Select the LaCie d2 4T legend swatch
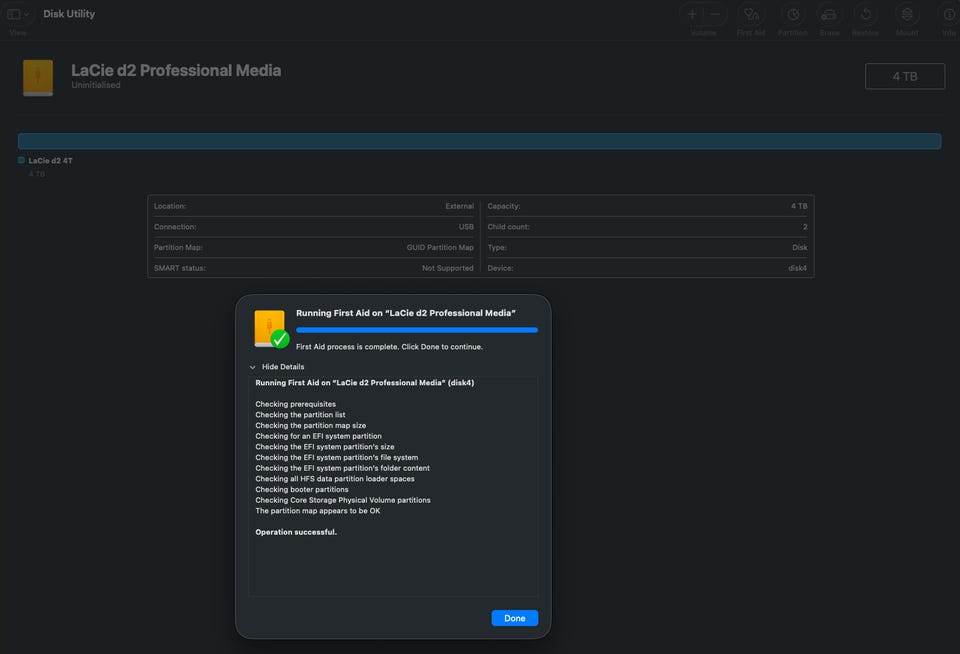960x654 pixels. coord(22,160)
